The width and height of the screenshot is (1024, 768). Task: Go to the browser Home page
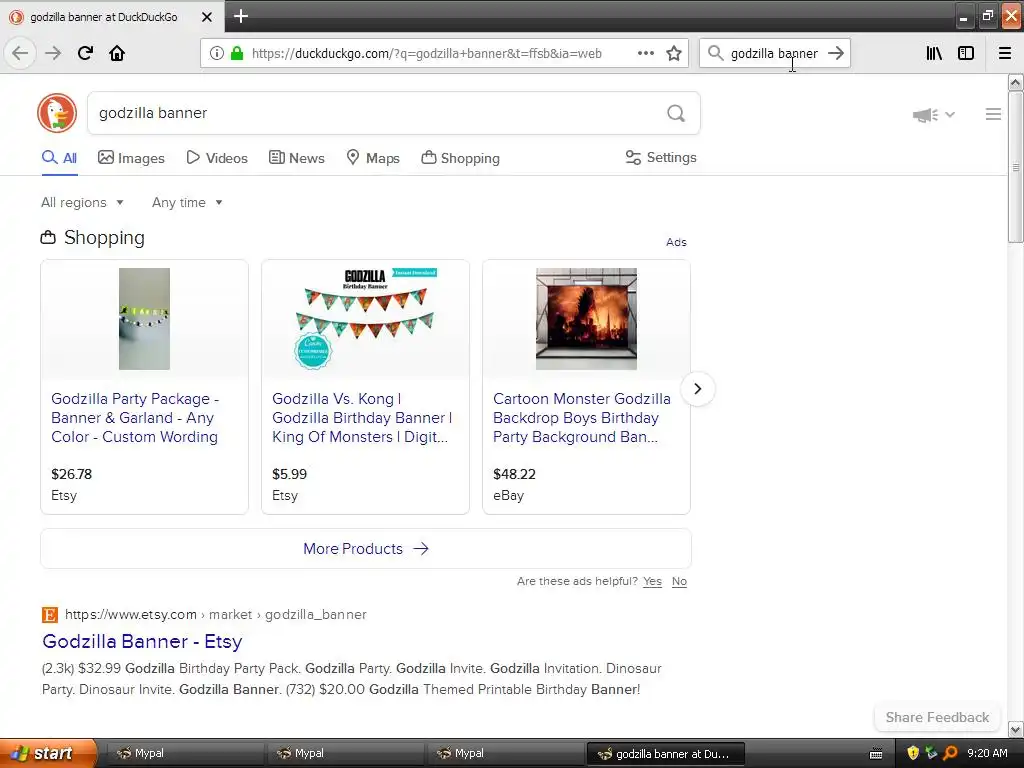[117, 53]
